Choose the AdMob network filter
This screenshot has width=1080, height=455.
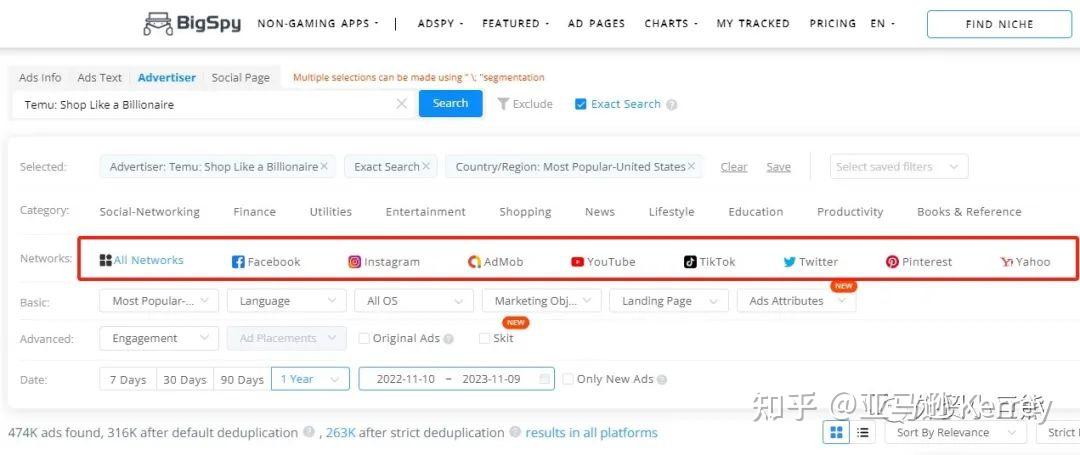[x=475, y=262]
